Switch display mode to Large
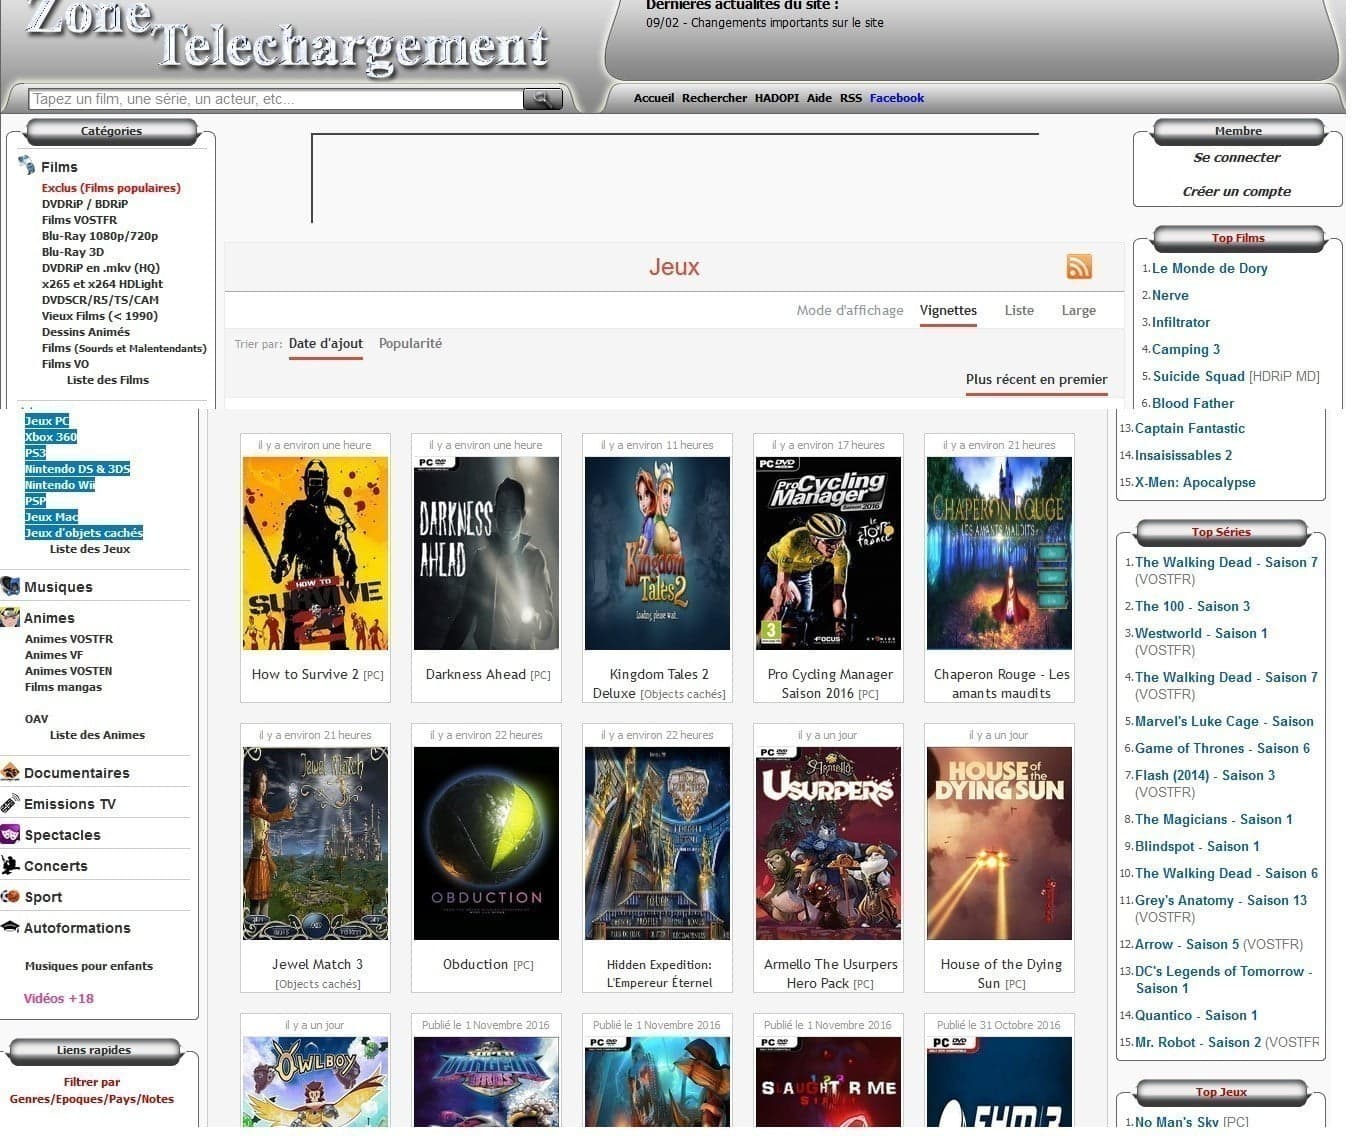Image resolution: width=1366 pixels, height=1136 pixels. tap(1078, 310)
